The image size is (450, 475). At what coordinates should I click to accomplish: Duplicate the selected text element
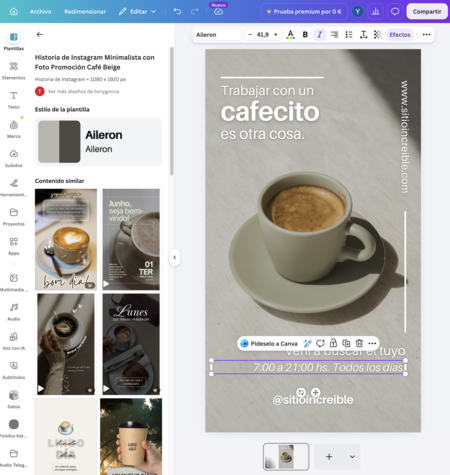[346, 343]
